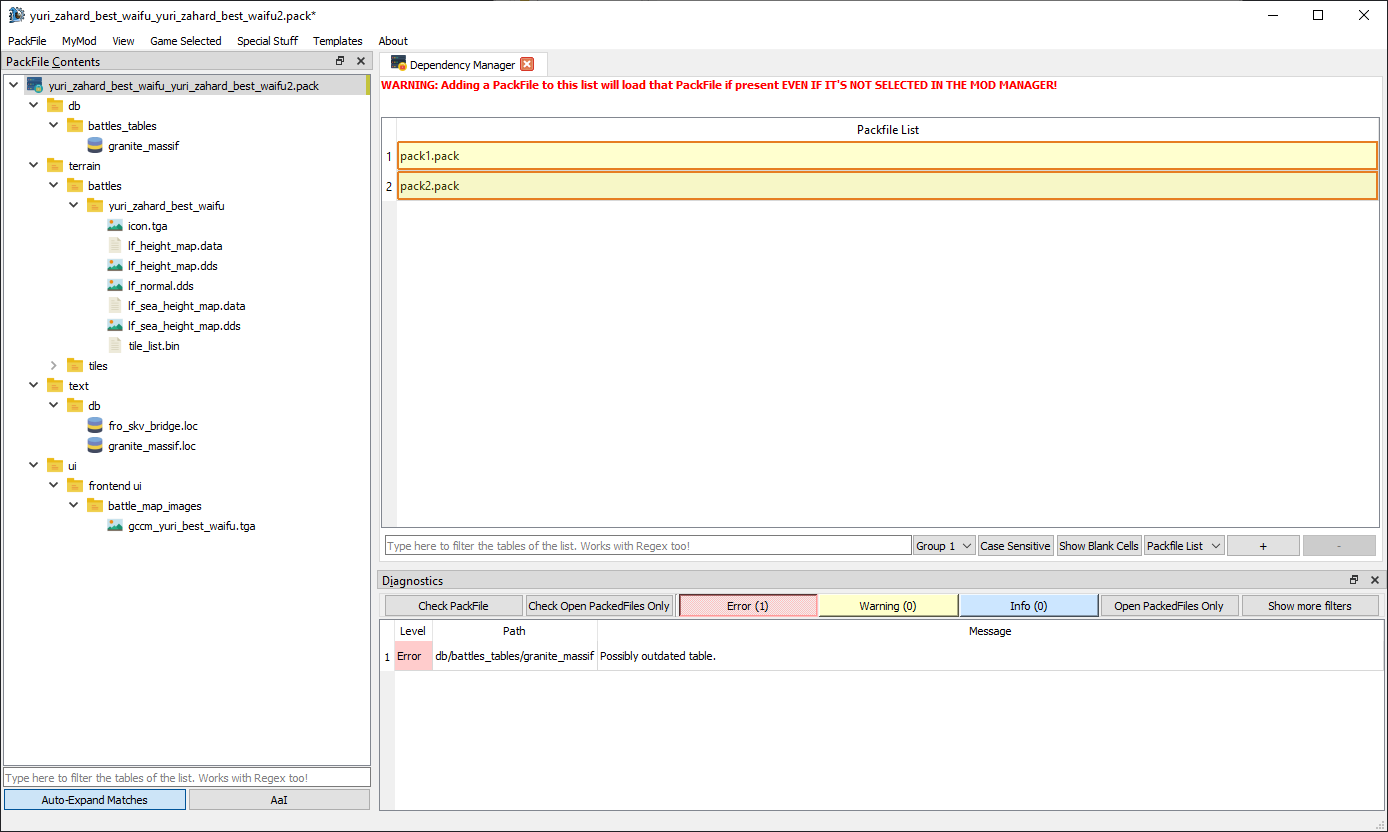
Task: Collapse the top-level db folder
Action: 34,106
